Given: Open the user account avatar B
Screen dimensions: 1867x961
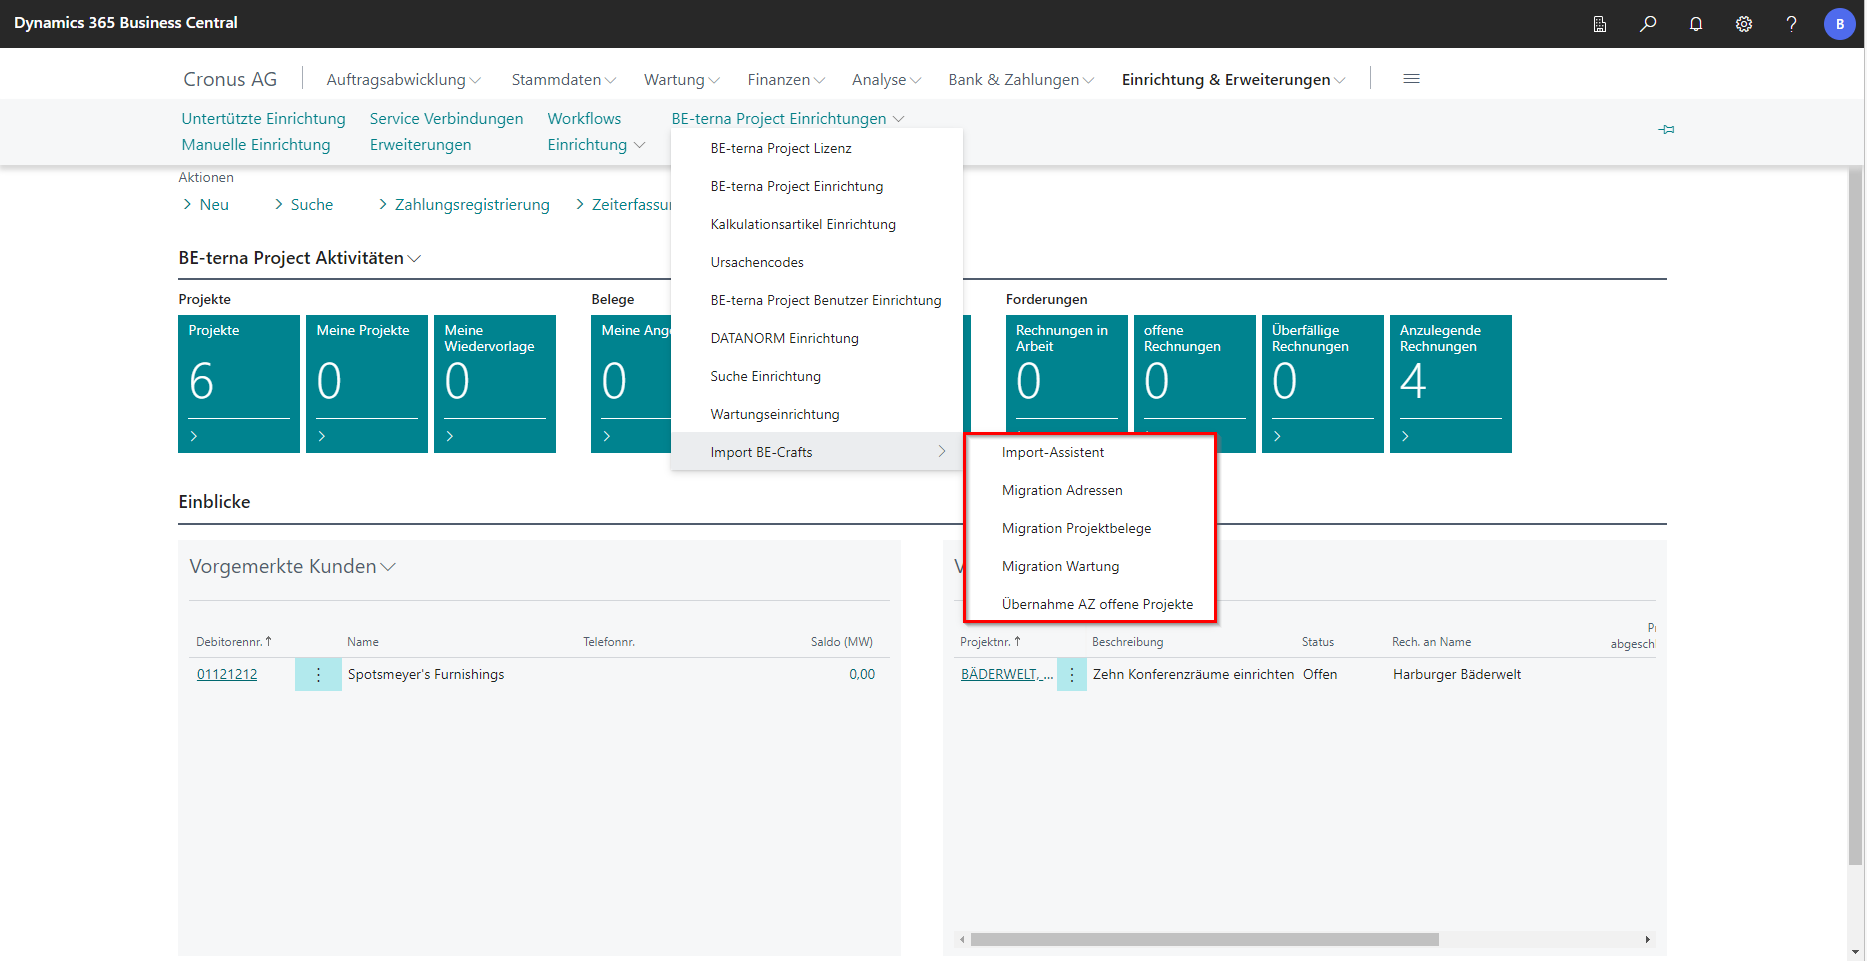Looking at the screenshot, I should pyautogui.click(x=1839, y=24).
